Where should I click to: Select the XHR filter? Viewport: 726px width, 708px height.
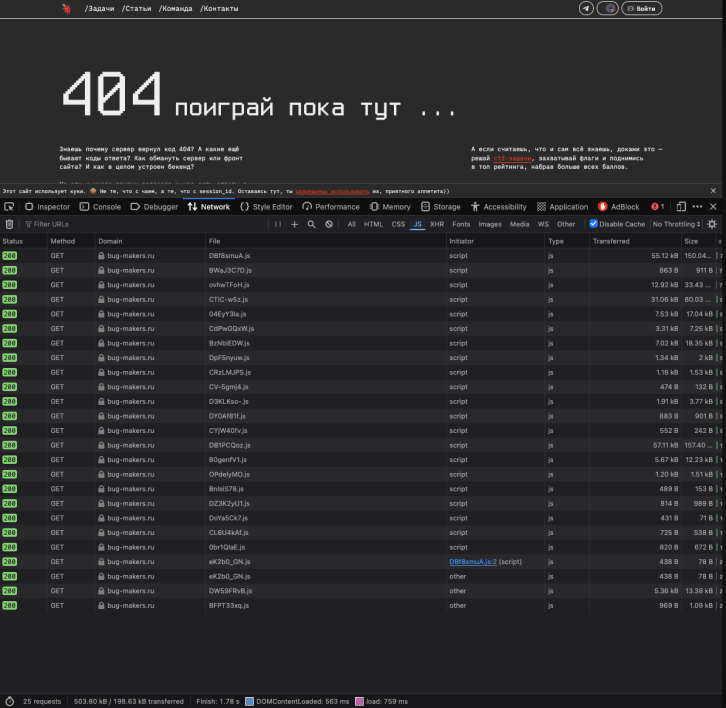tap(437, 224)
